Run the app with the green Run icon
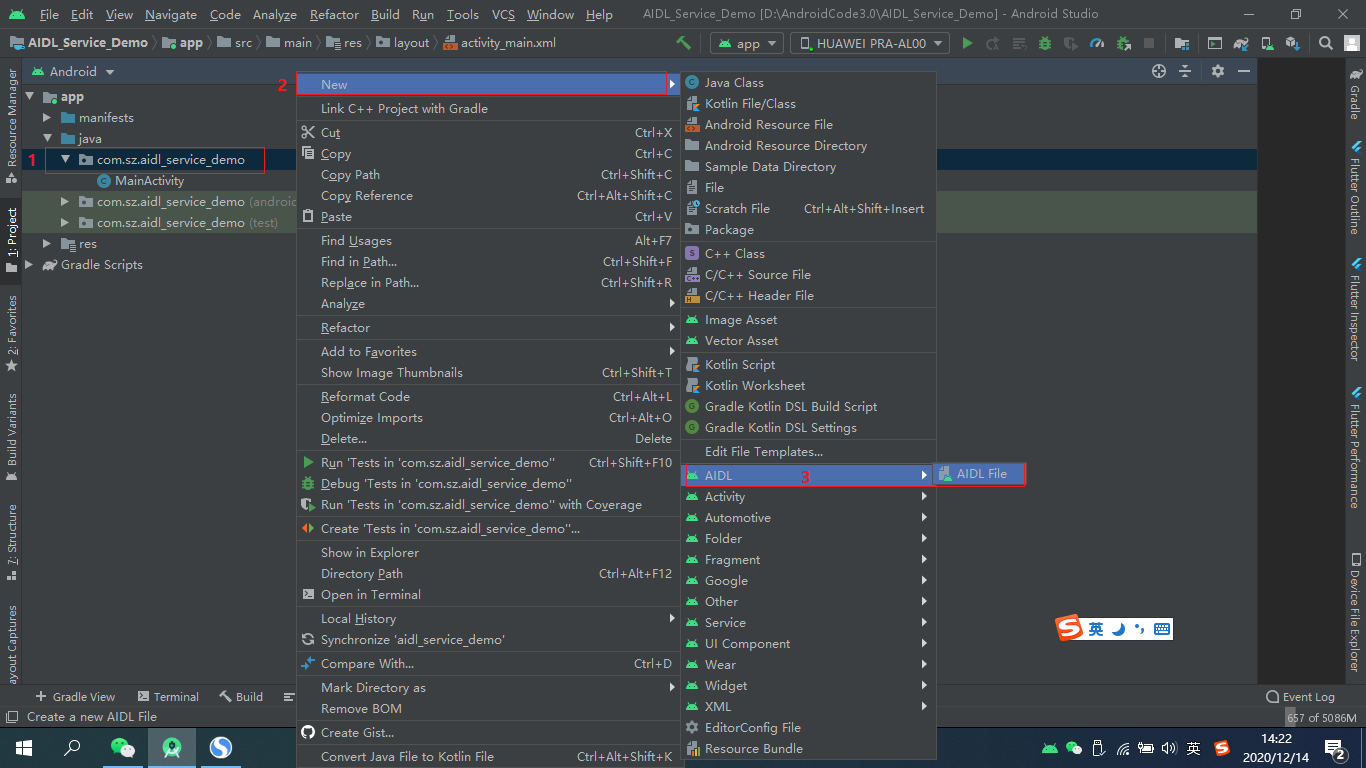The height and width of the screenshot is (768, 1366). 966,42
